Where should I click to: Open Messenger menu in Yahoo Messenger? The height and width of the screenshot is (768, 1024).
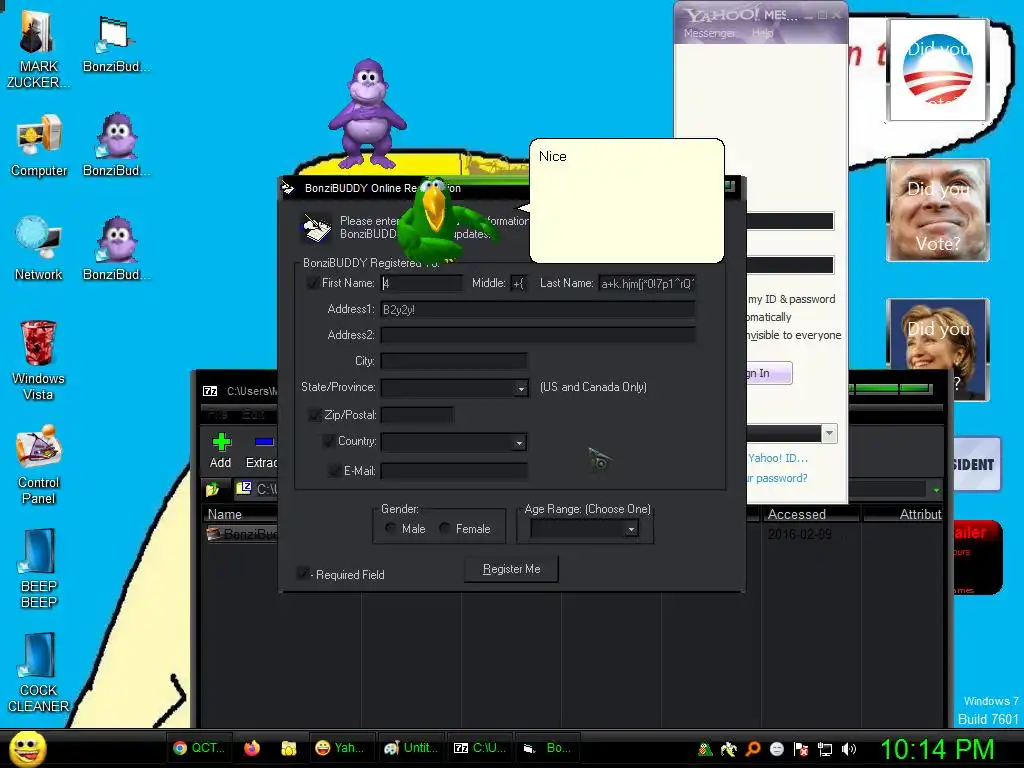point(709,33)
